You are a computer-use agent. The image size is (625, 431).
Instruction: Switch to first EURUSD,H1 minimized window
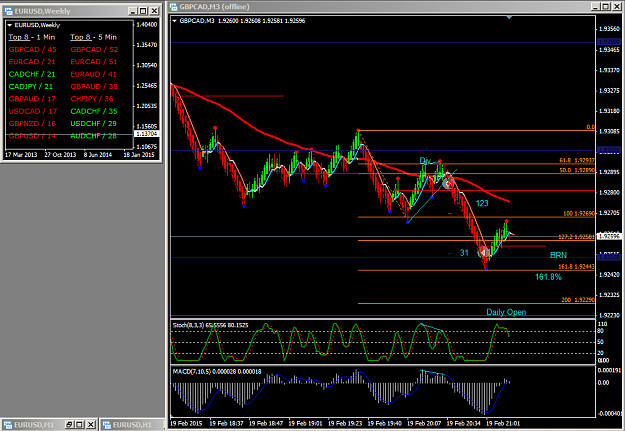tap(34, 425)
